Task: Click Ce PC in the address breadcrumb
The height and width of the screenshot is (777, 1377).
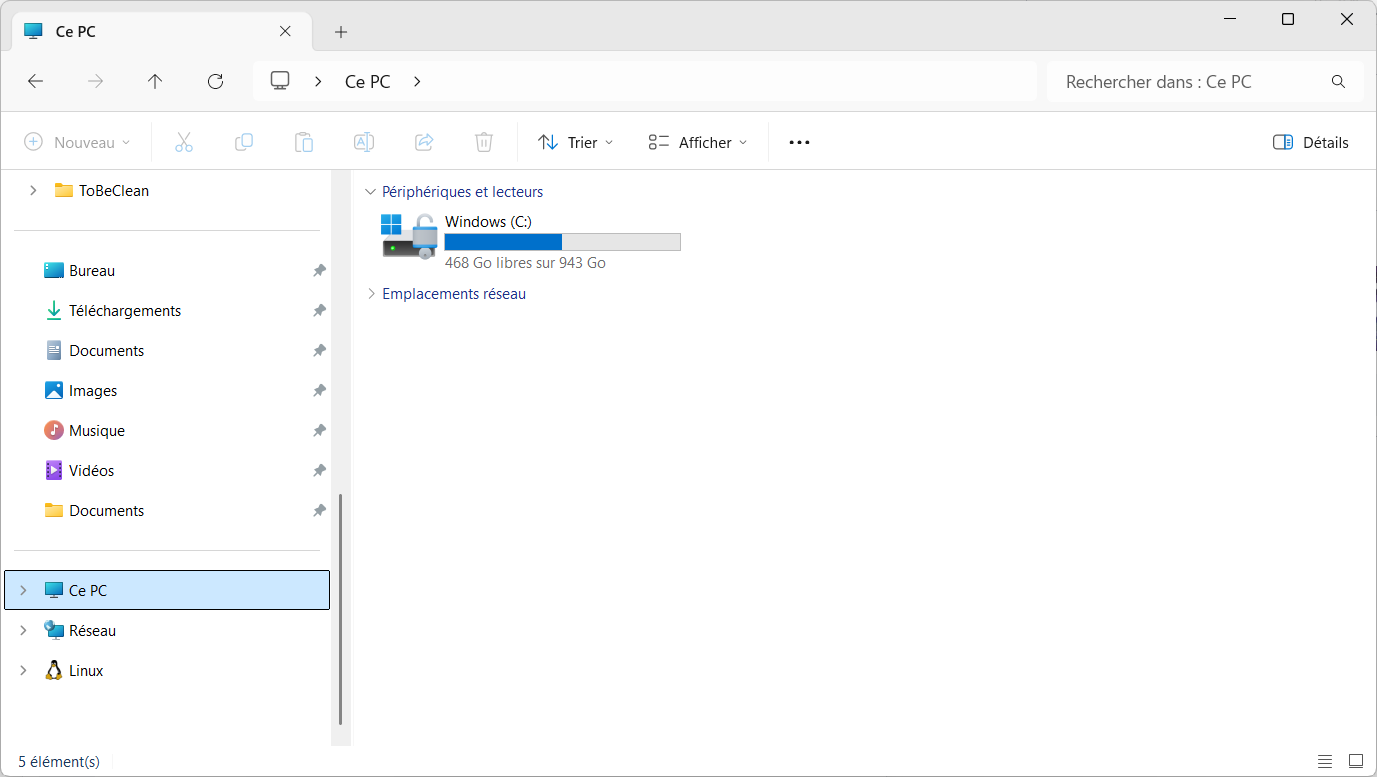Action: coord(367,82)
